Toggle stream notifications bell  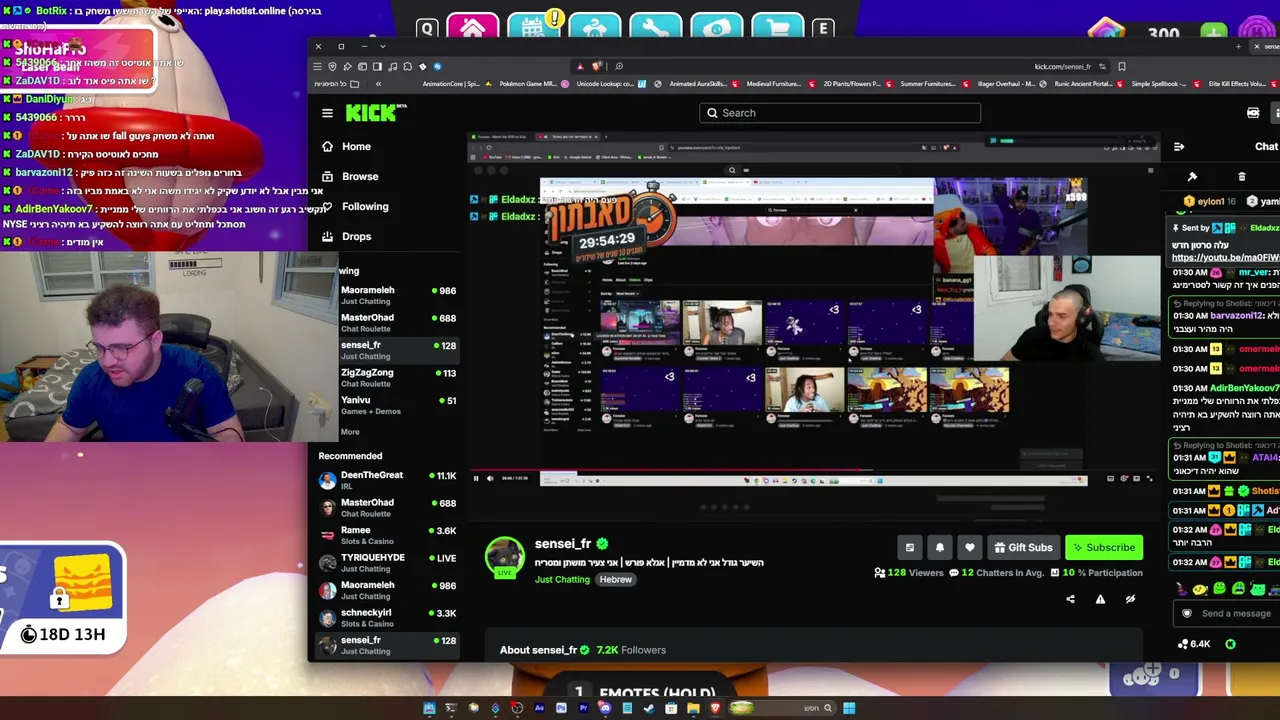click(x=939, y=547)
